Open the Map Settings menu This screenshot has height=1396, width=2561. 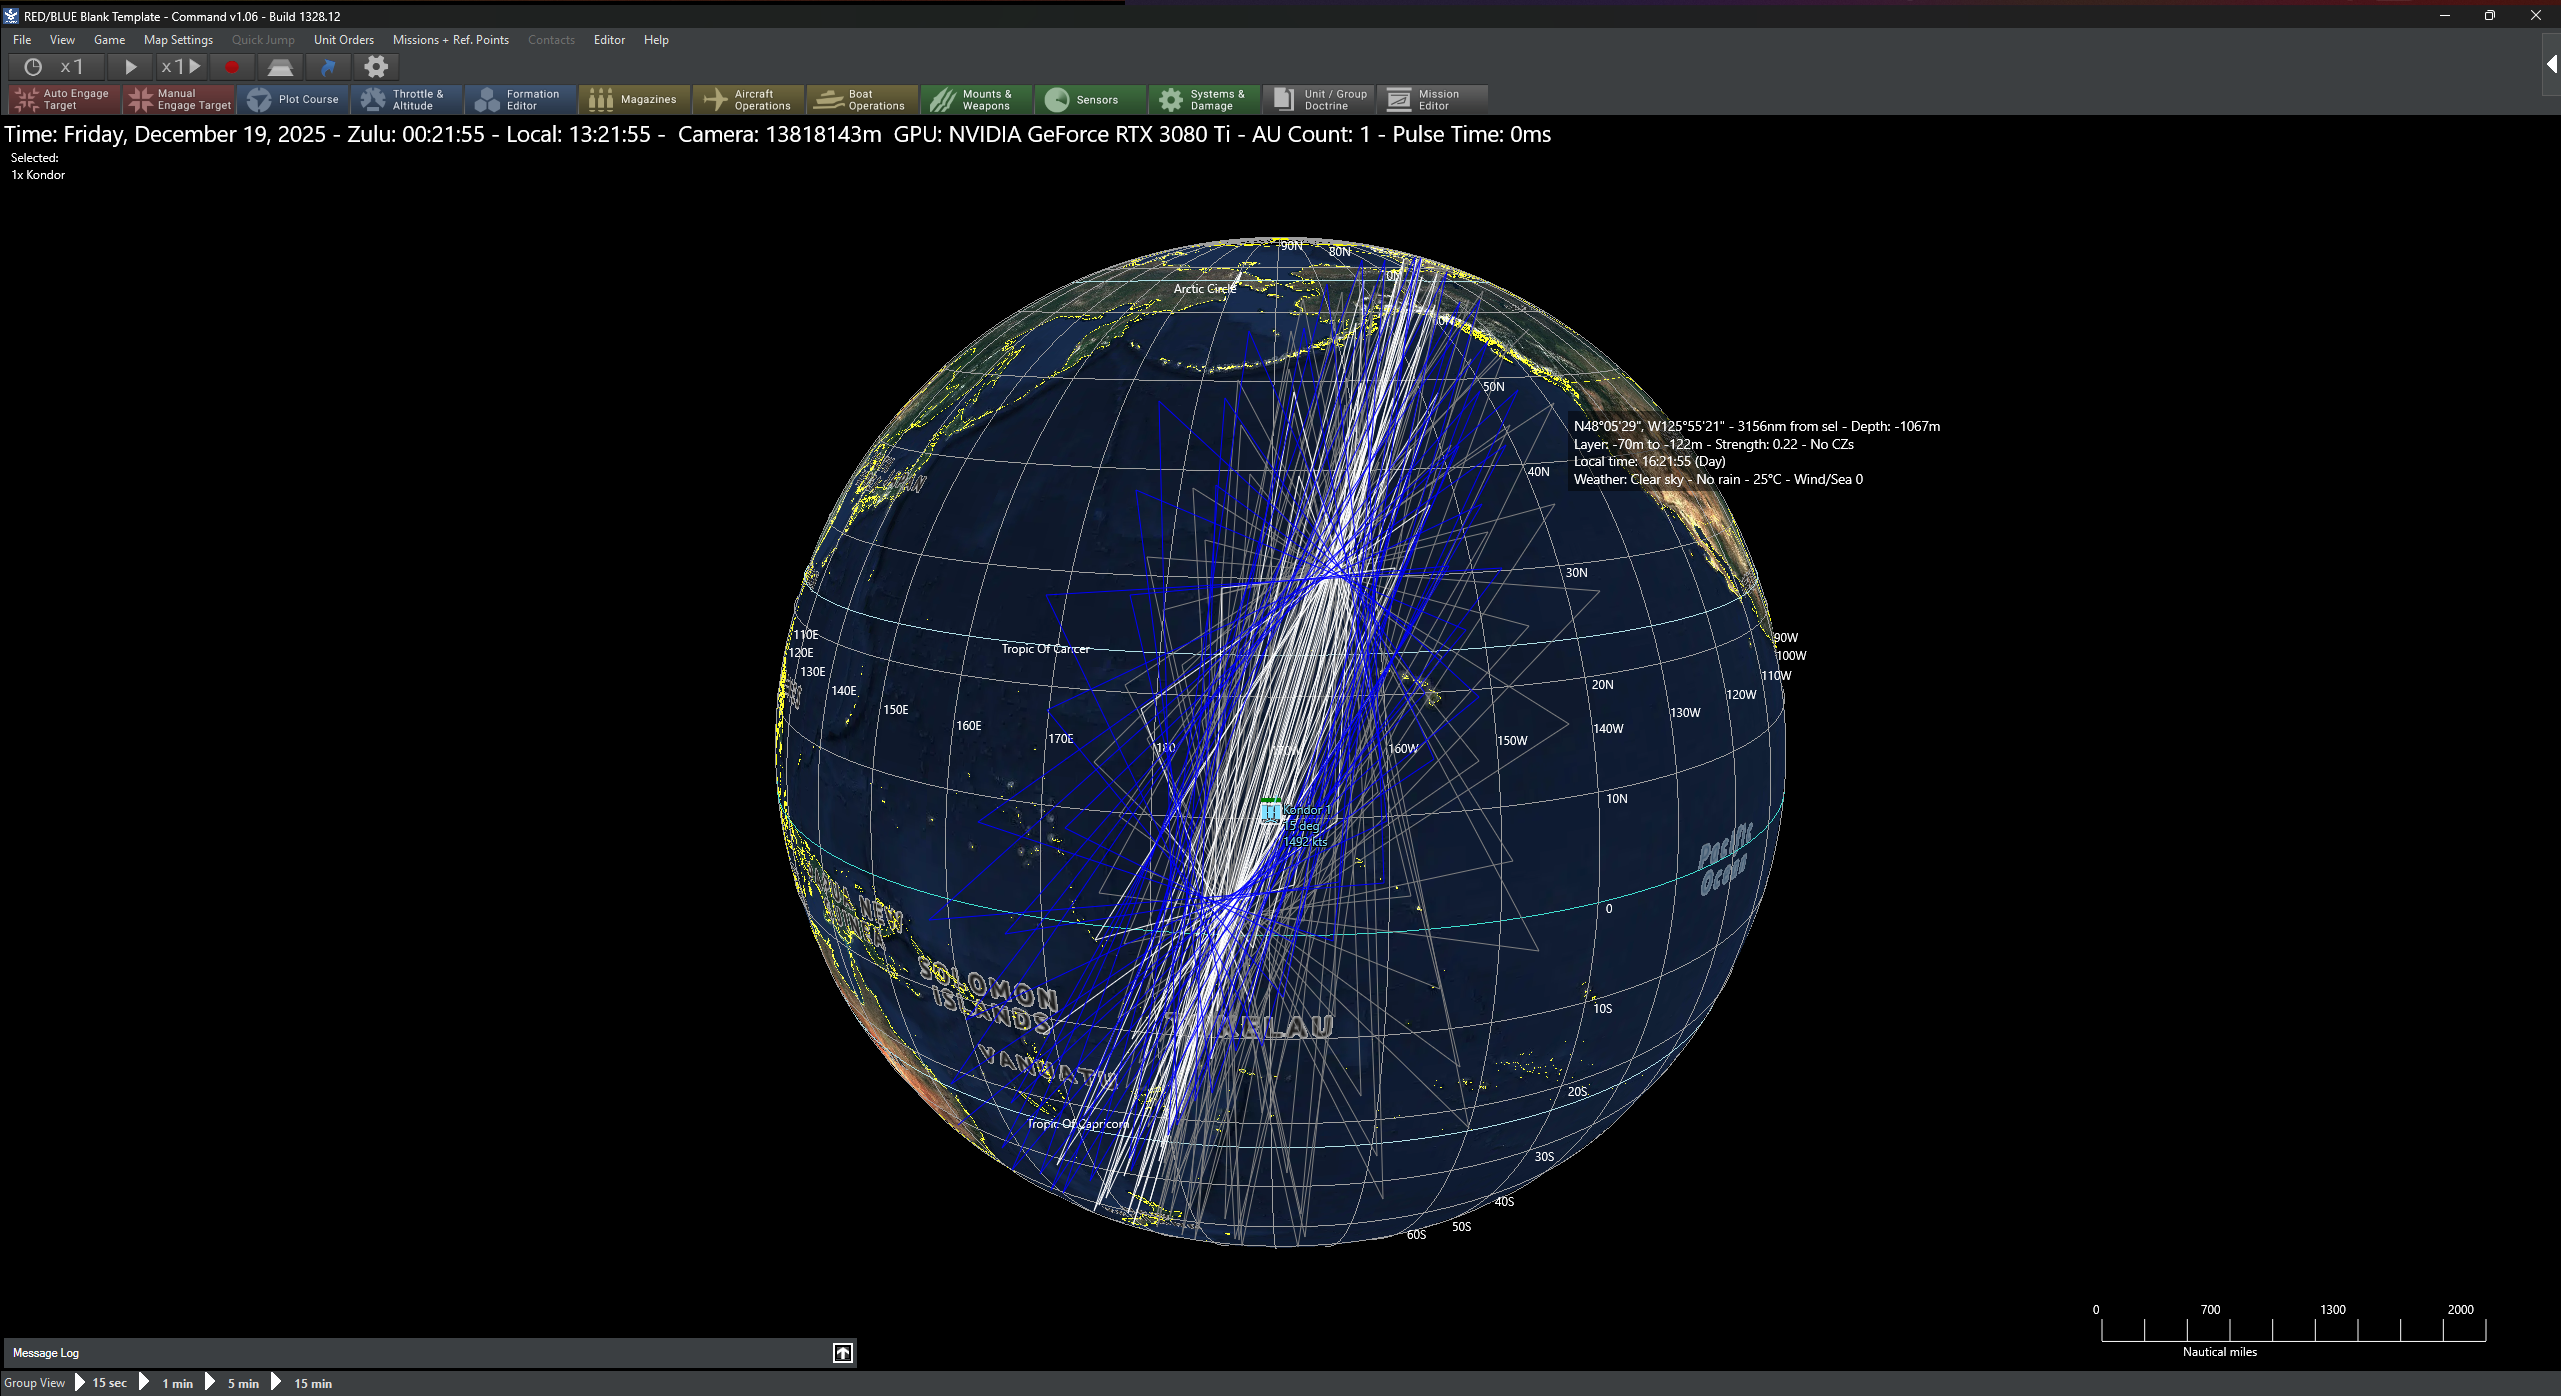tap(178, 40)
